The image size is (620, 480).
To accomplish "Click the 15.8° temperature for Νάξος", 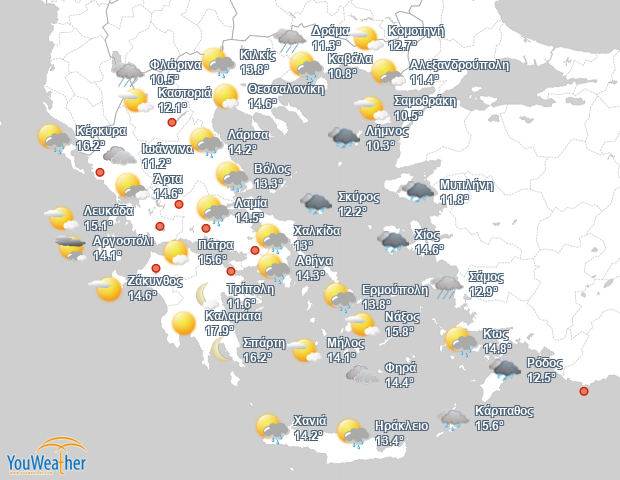I will coord(400,331).
